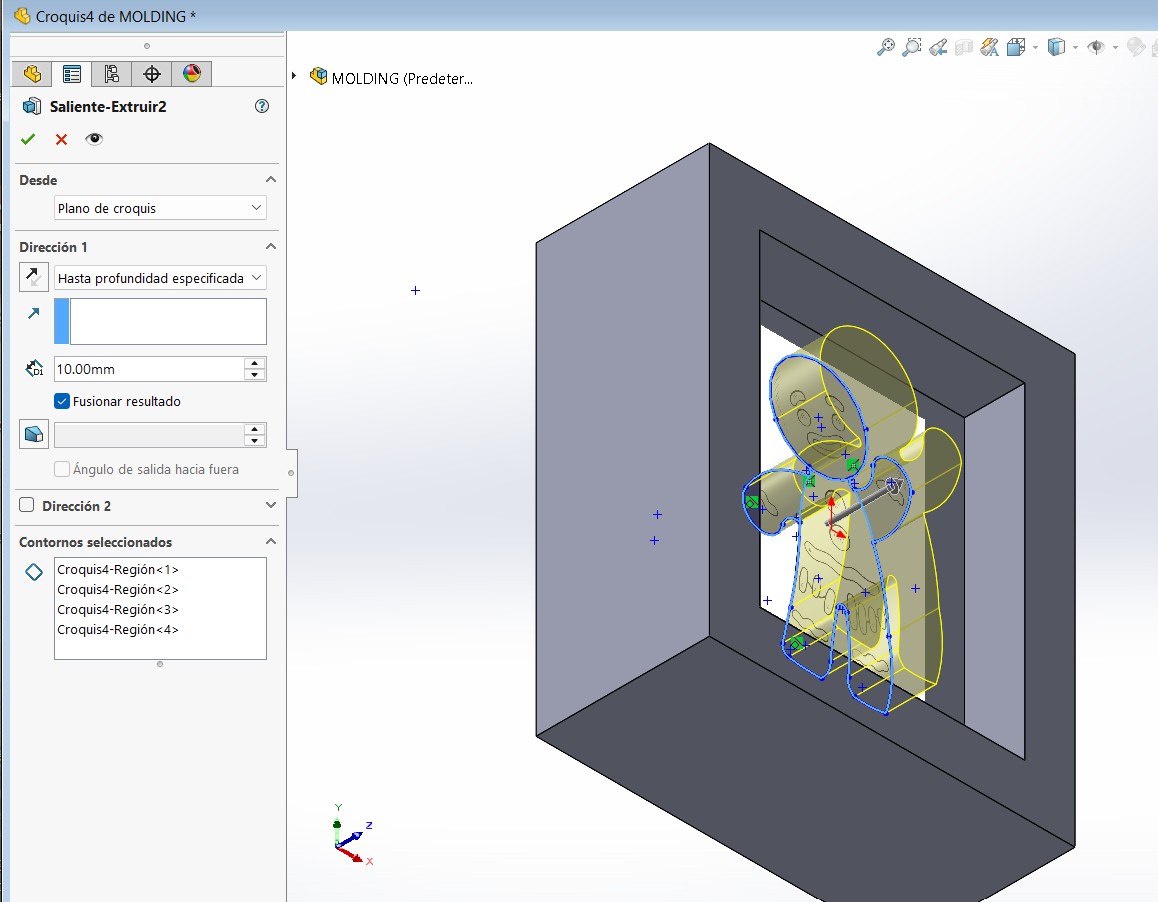The image size is (1158, 902).
Task: Click the draft angle spinner up arrow
Action: pos(255,429)
